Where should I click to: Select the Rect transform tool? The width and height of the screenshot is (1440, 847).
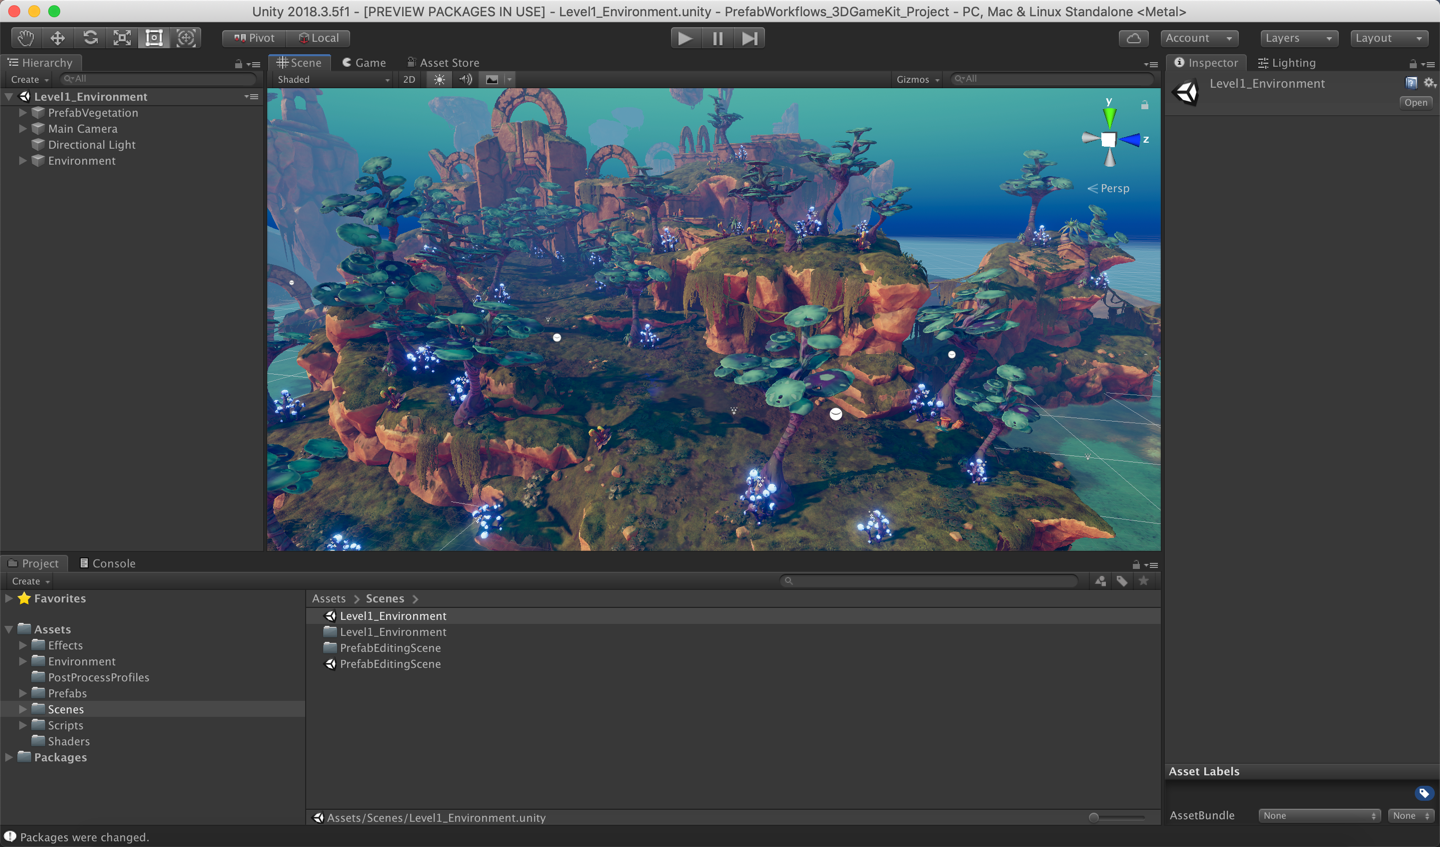(154, 38)
